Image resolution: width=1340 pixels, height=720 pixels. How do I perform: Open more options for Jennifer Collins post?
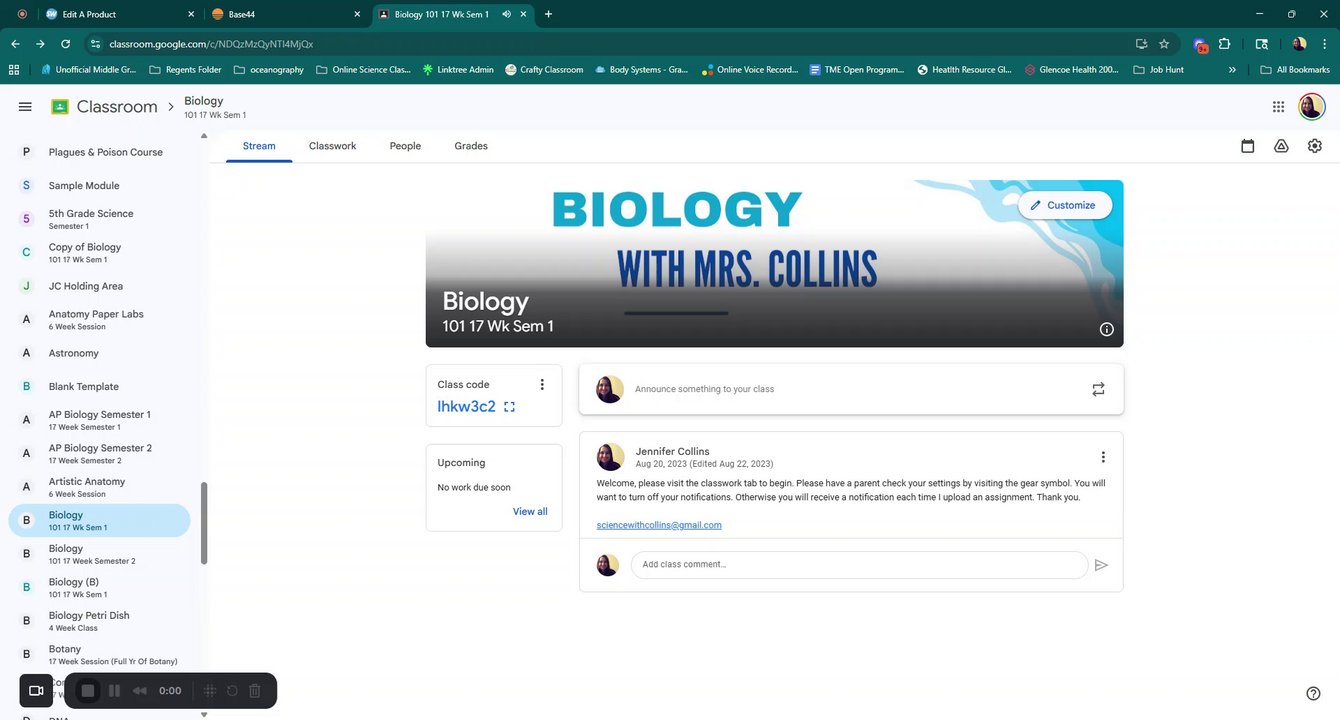click(x=1103, y=457)
